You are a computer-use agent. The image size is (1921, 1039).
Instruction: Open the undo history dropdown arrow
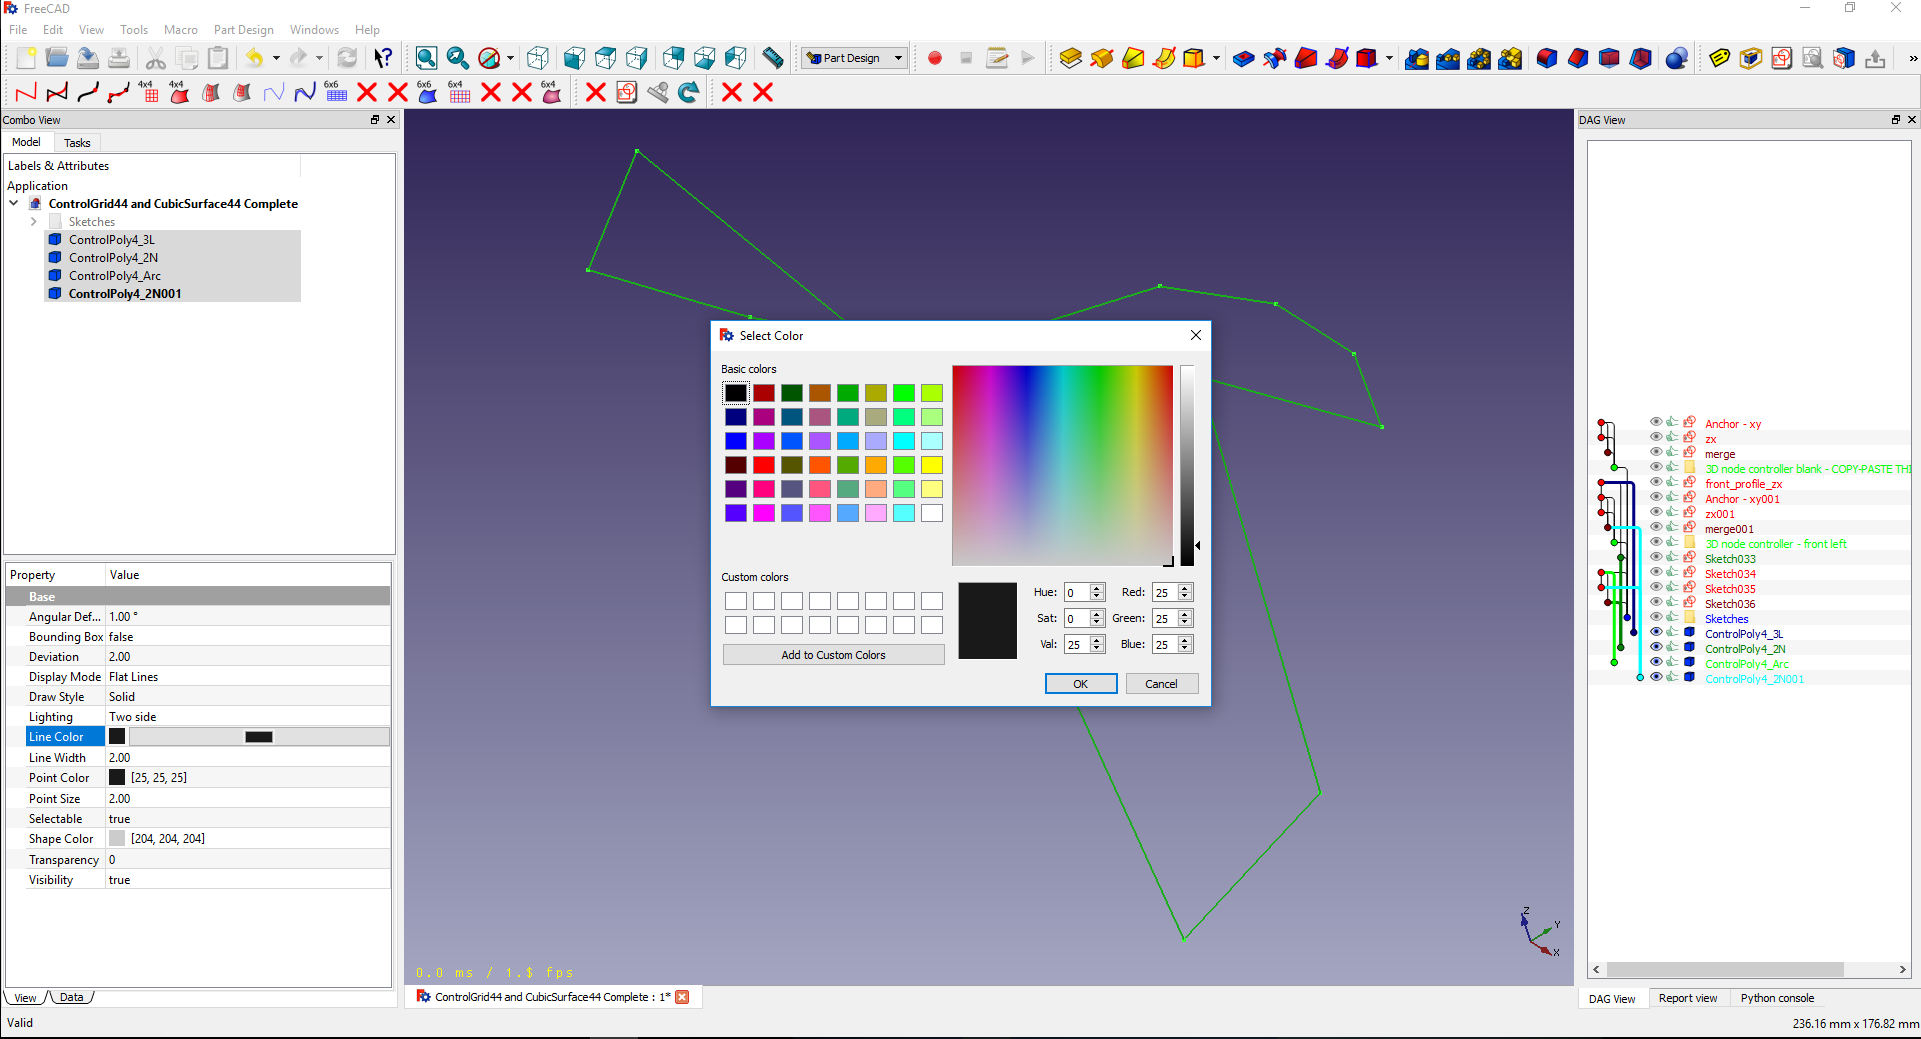tap(276, 58)
